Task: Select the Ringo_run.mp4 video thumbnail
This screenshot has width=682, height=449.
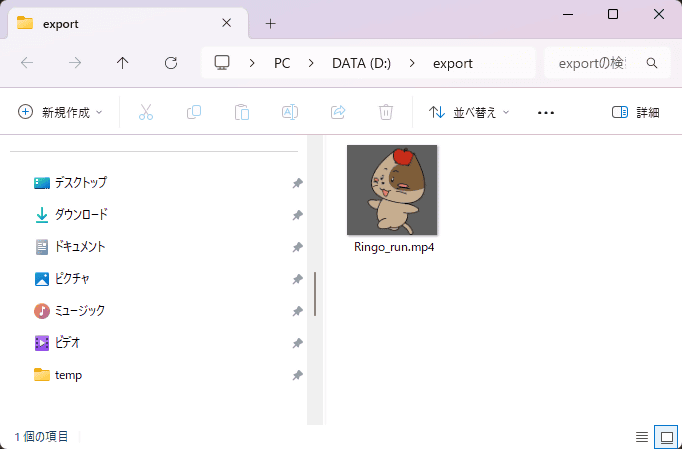Action: (393, 190)
